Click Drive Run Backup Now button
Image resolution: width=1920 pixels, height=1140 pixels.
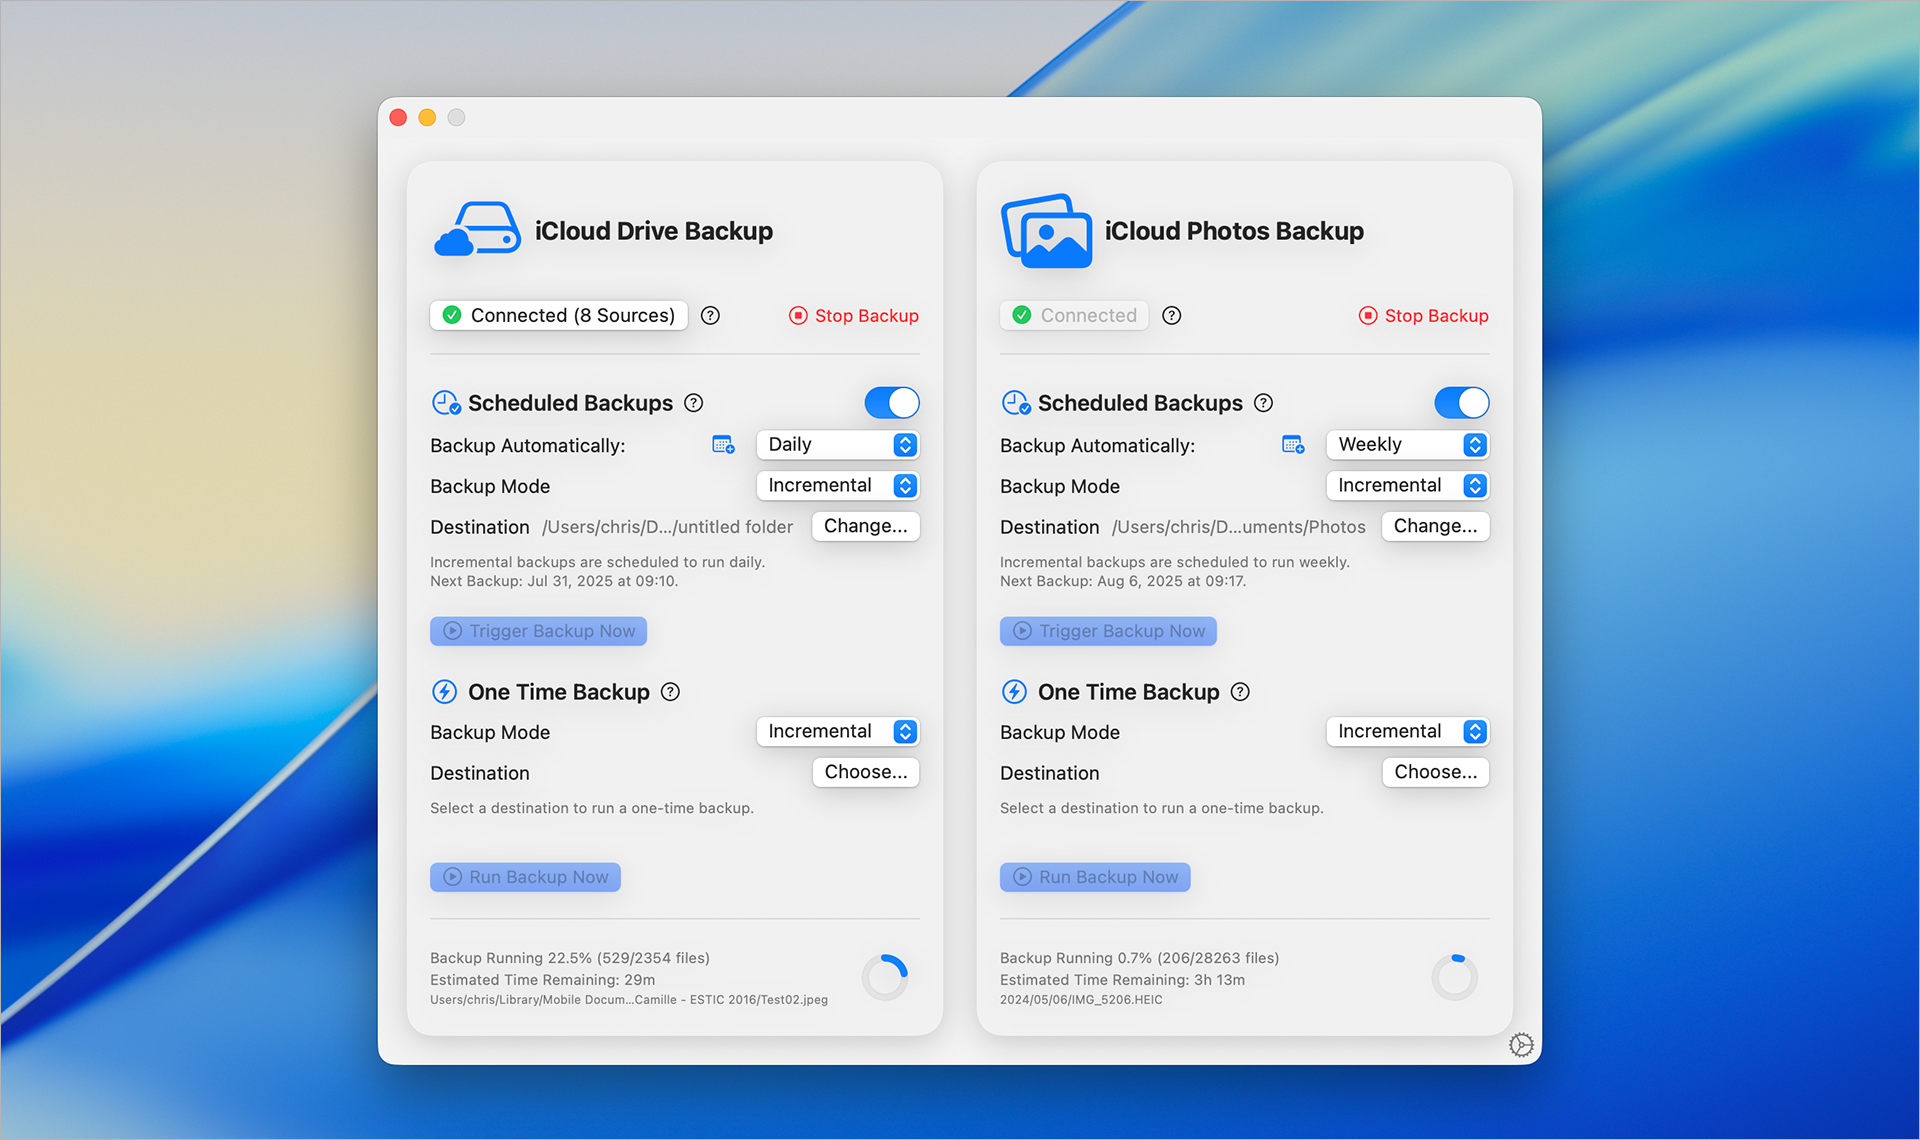click(x=525, y=877)
